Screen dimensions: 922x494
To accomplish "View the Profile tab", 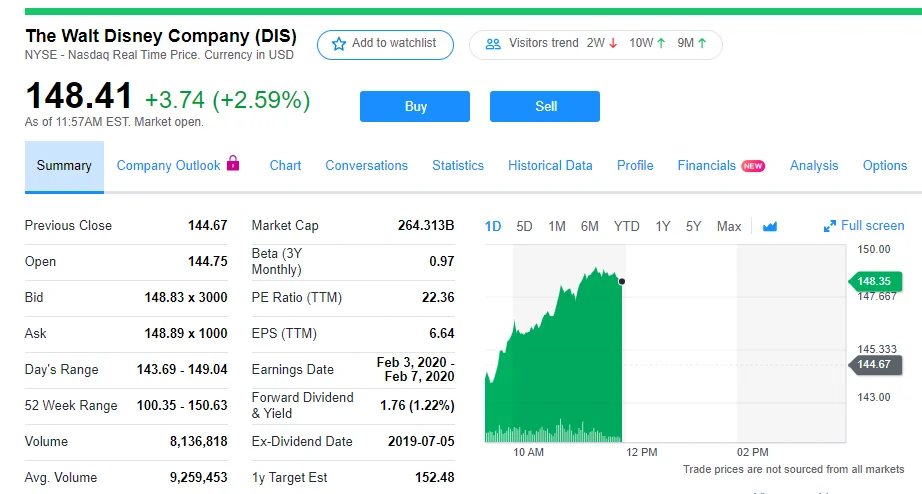I will [635, 166].
